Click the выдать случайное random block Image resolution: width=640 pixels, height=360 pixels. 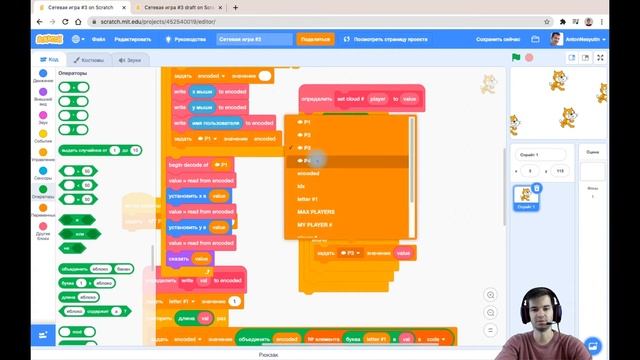(100, 150)
